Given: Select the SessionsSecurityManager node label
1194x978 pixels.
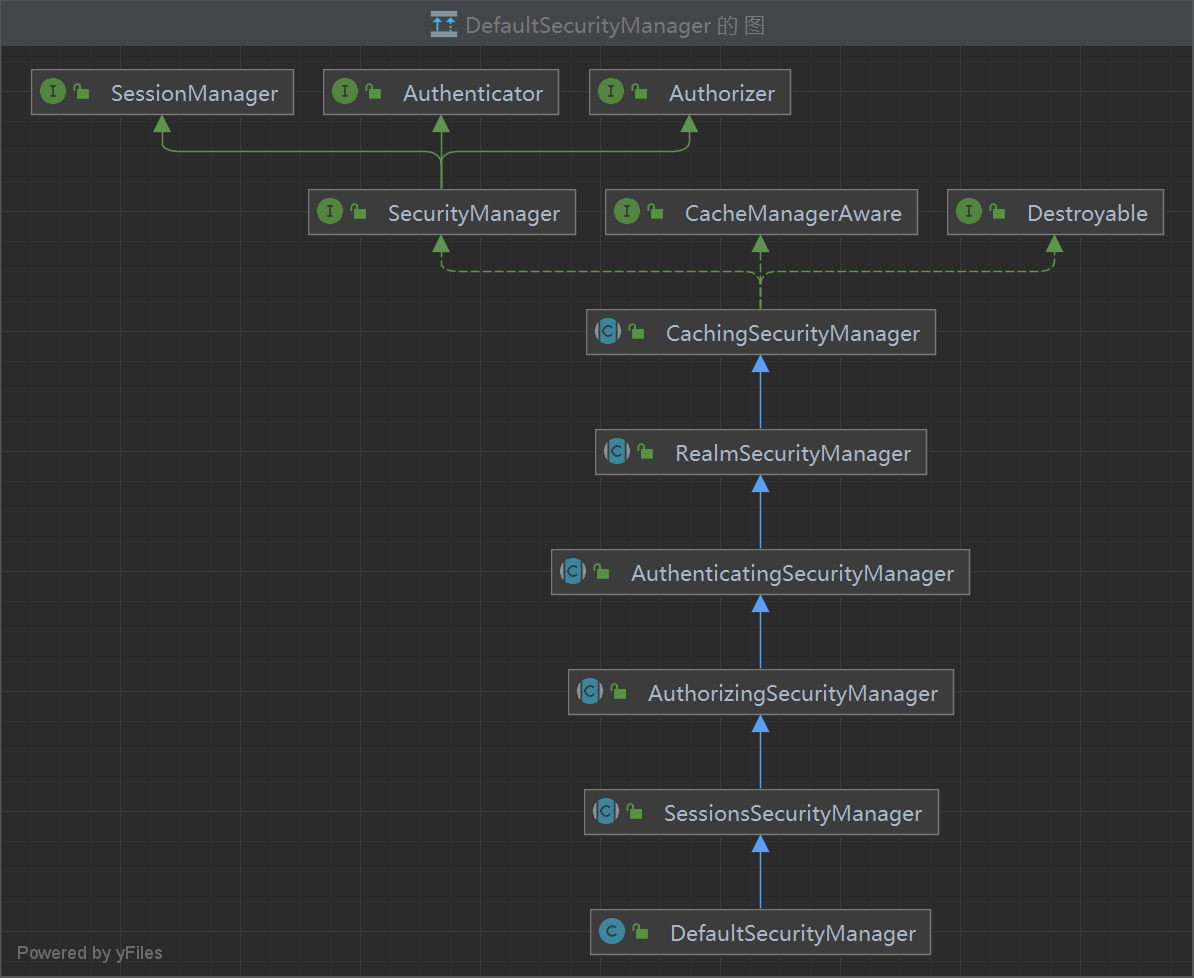Looking at the screenshot, I should (792, 813).
